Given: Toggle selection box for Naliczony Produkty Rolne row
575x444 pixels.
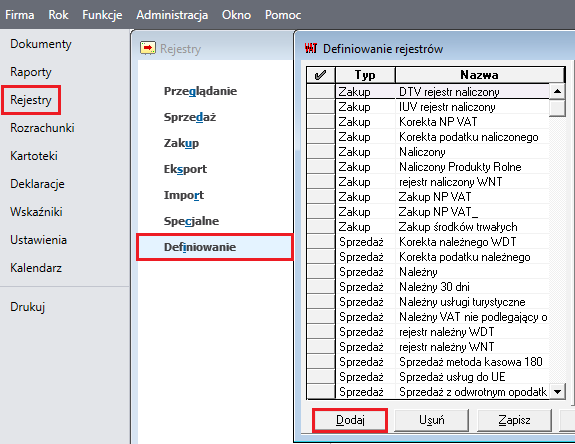Looking at the screenshot, I should pyautogui.click(x=321, y=166).
